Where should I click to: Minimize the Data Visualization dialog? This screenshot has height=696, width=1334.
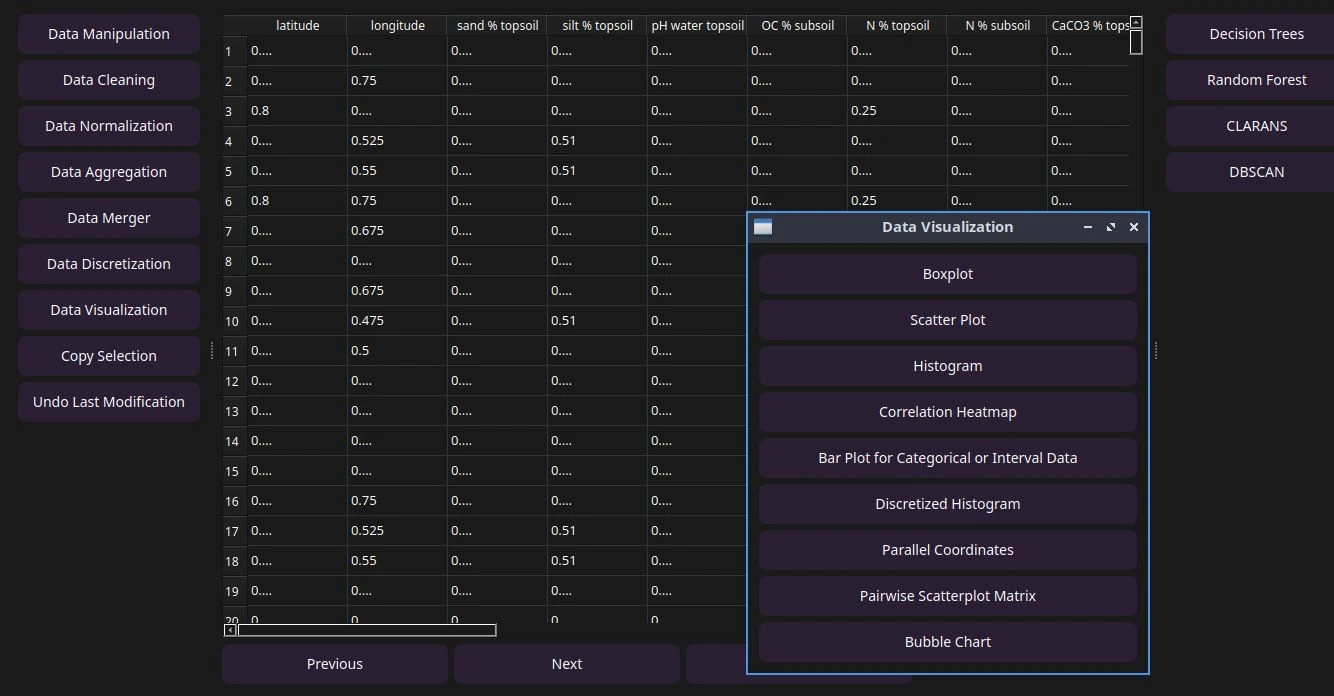point(1088,227)
